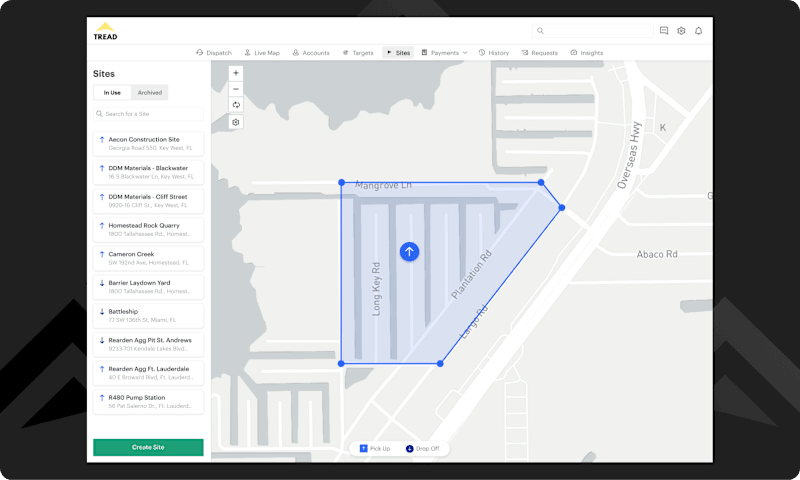Click pickup arrow icon on Cameron Creek

102,254
